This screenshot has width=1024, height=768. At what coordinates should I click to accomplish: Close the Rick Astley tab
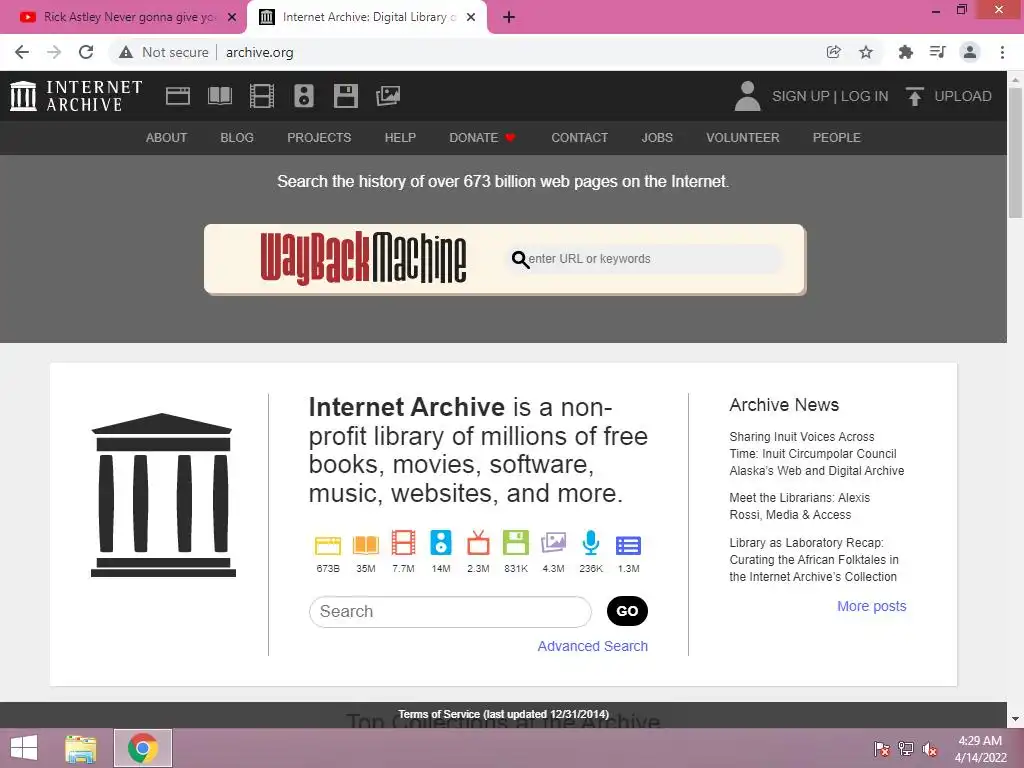(232, 17)
